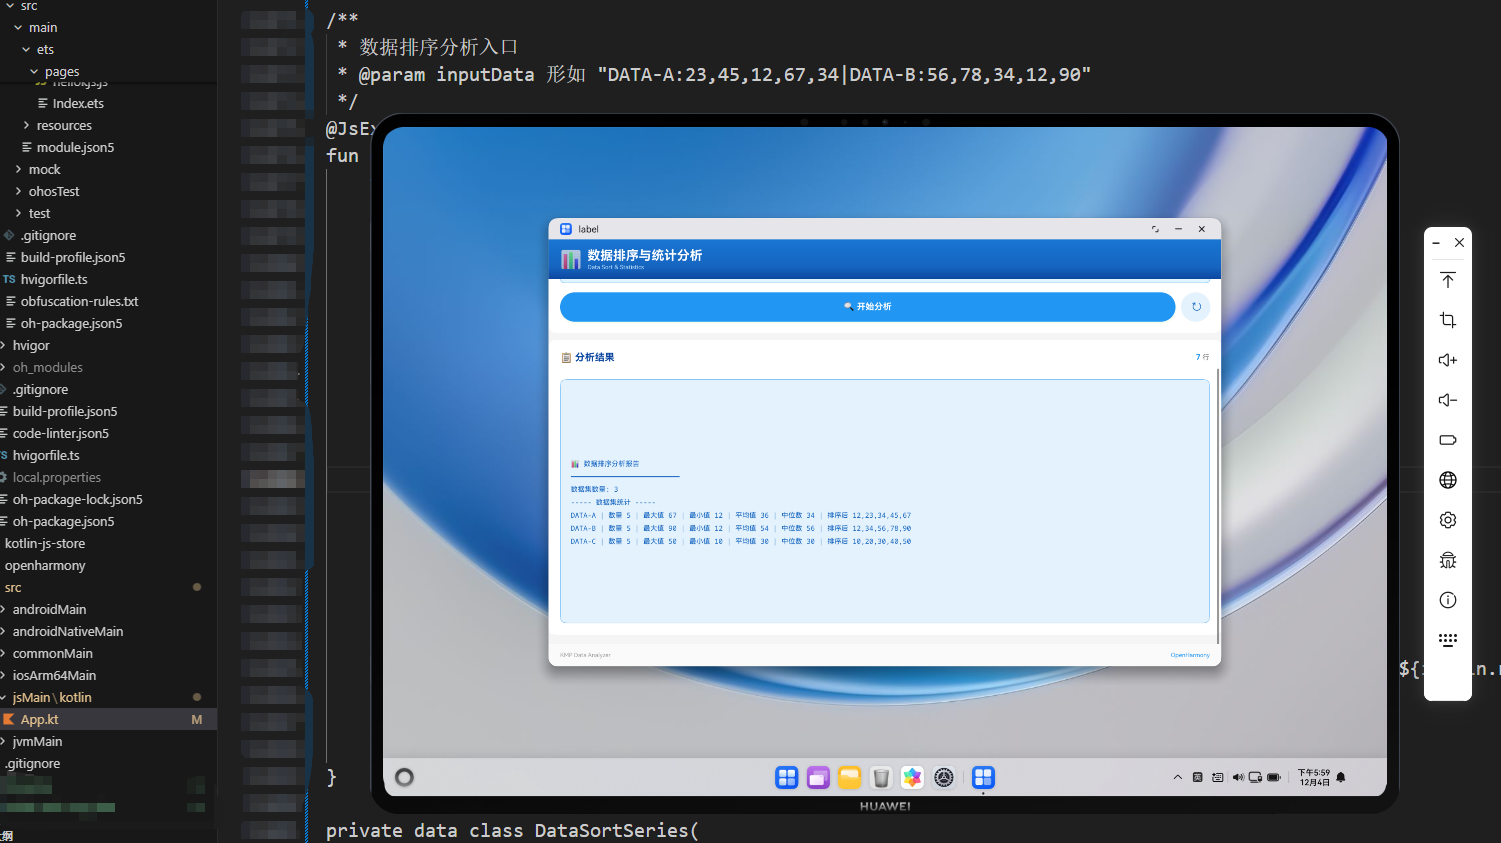Decrease emulator volume with speaker minus icon
This screenshot has width=1501, height=843.
coord(1447,400)
